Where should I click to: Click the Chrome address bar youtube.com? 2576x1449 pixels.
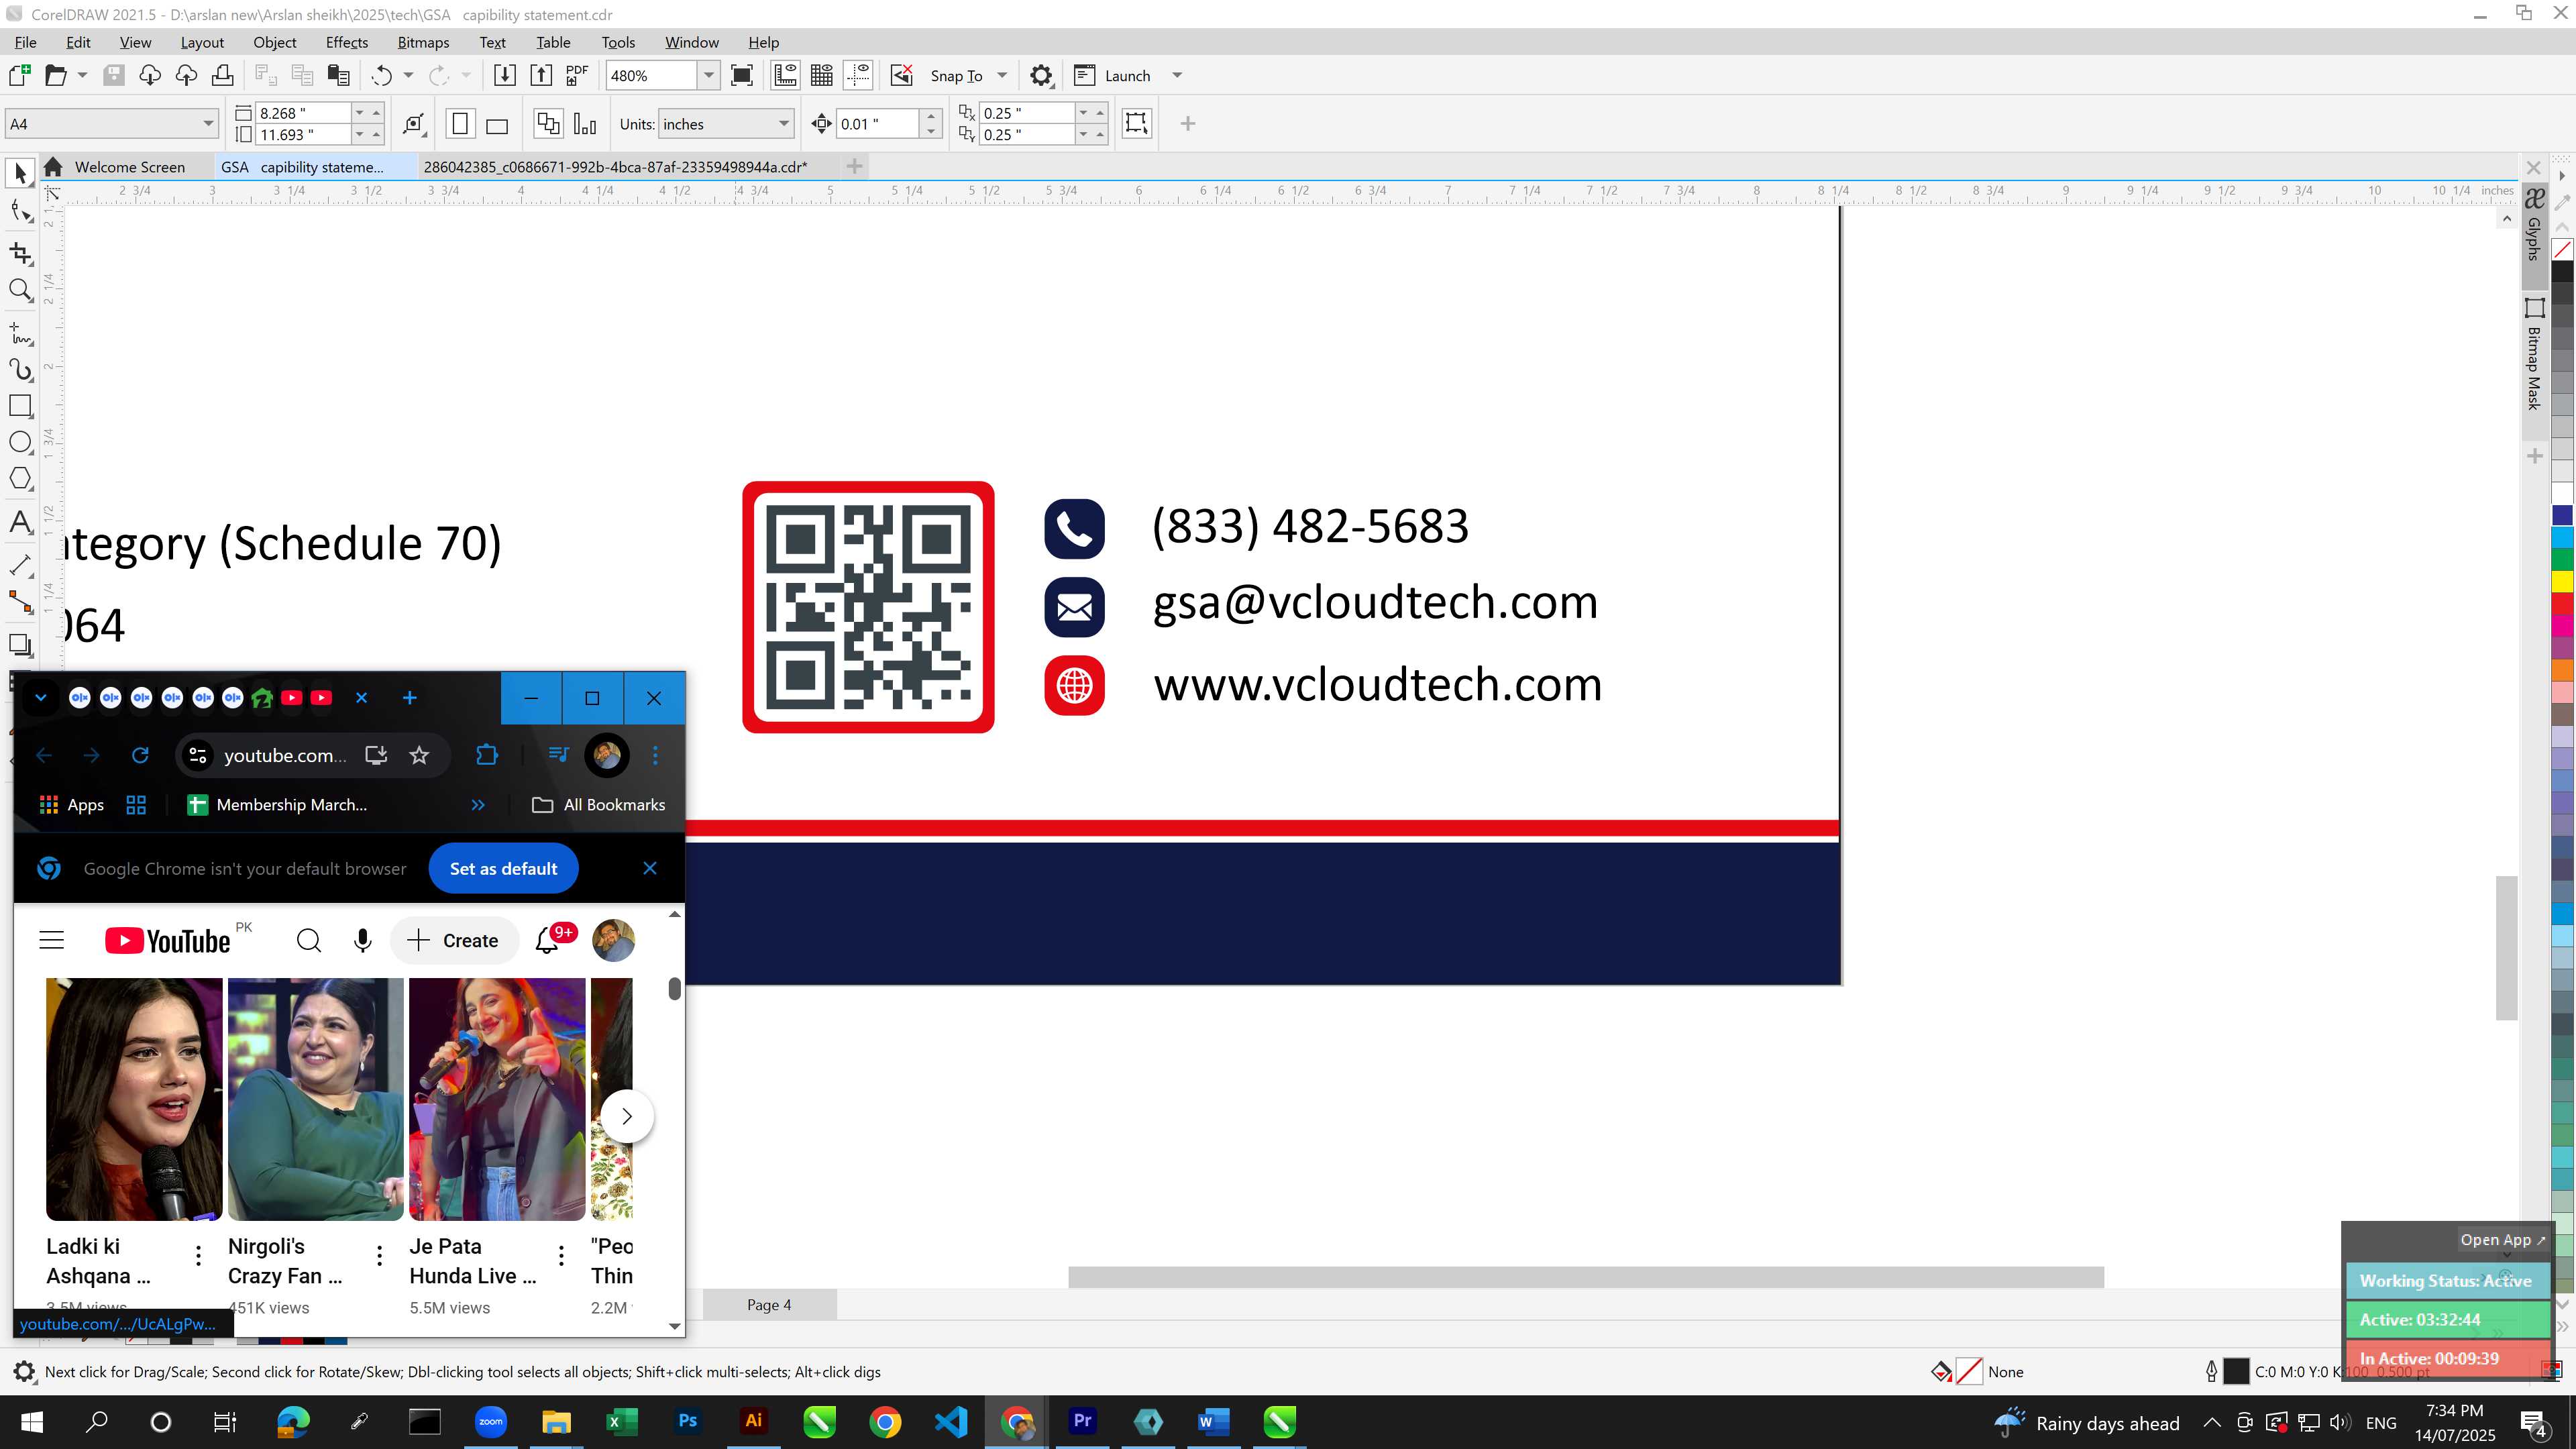[x=285, y=756]
